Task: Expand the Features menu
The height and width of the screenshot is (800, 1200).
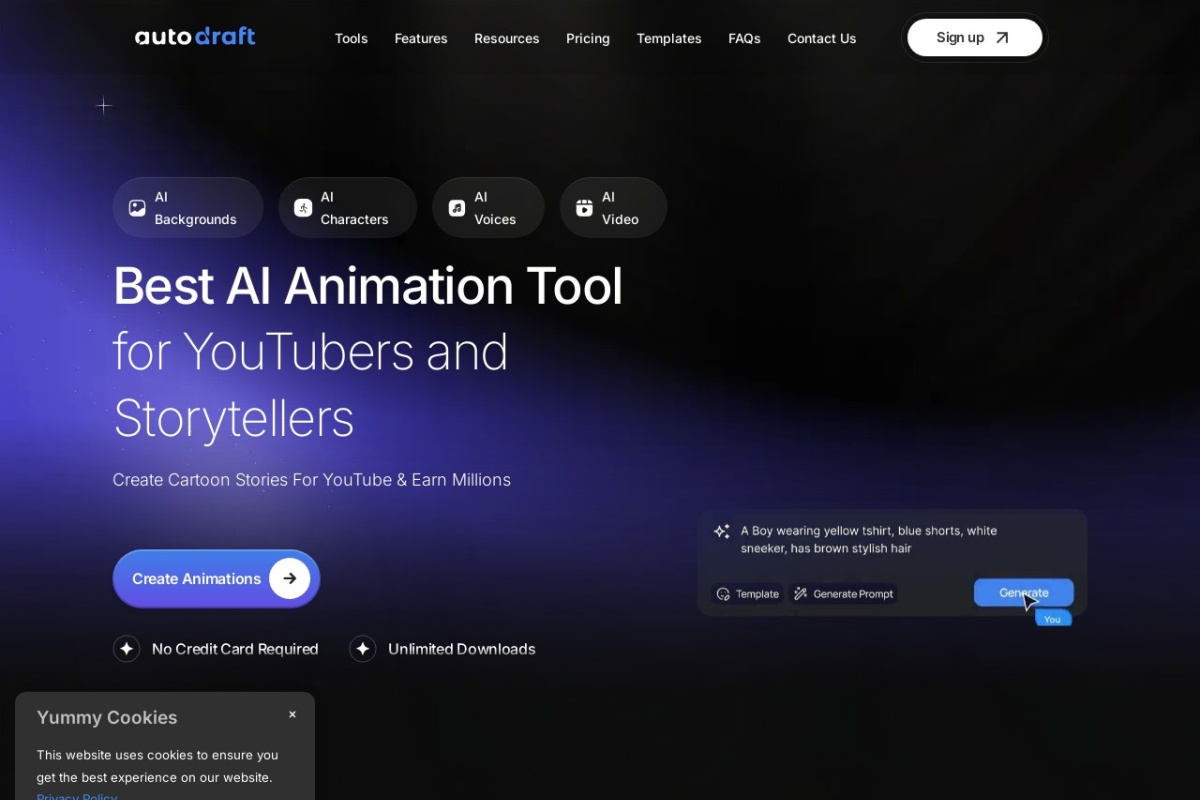Action: pyautogui.click(x=421, y=38)
